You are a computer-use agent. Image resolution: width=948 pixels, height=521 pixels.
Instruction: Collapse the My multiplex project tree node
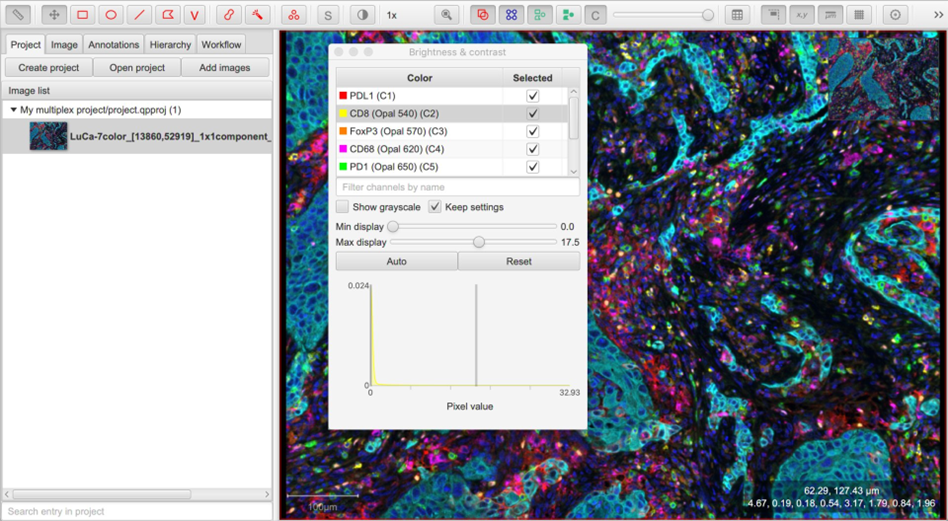(13, 110)
